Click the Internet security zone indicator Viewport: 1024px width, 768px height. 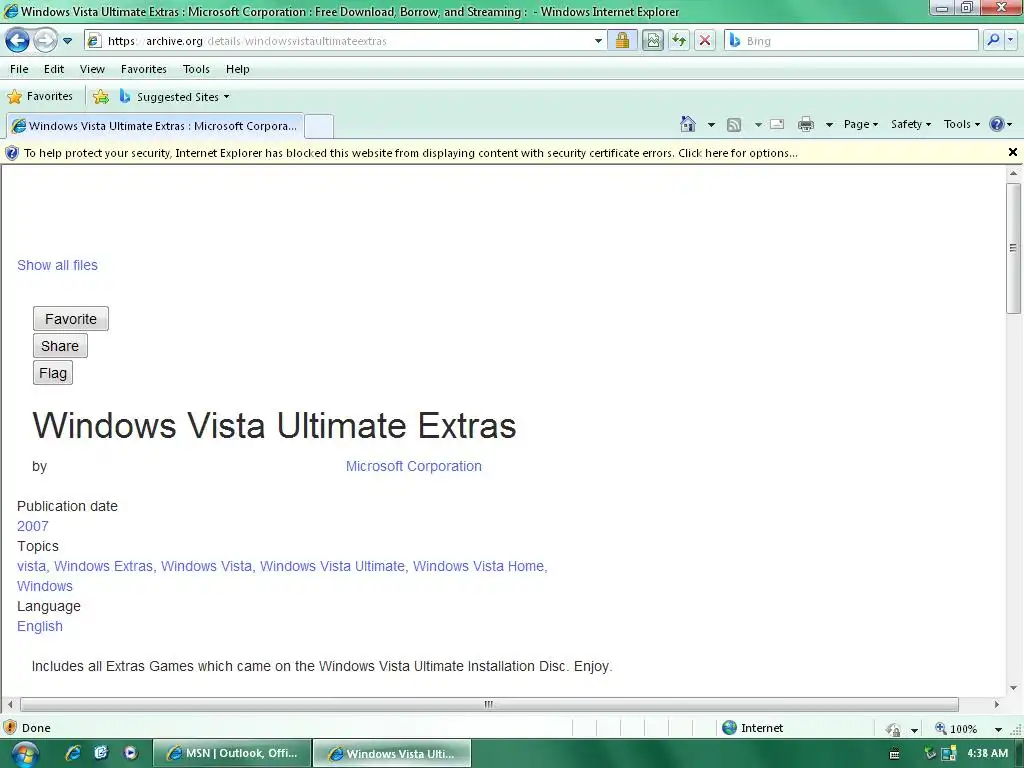[753, 728]
